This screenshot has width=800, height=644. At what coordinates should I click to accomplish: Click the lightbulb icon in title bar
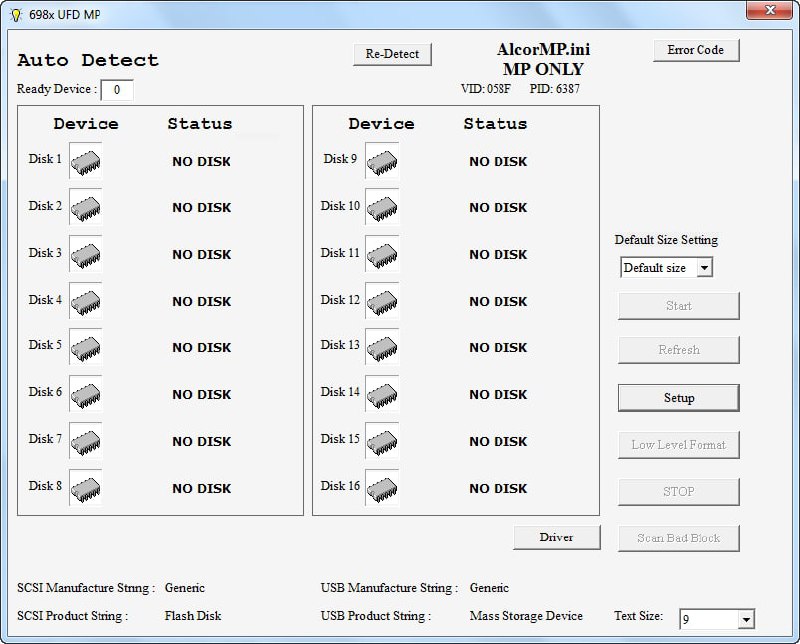click(15, 15)
